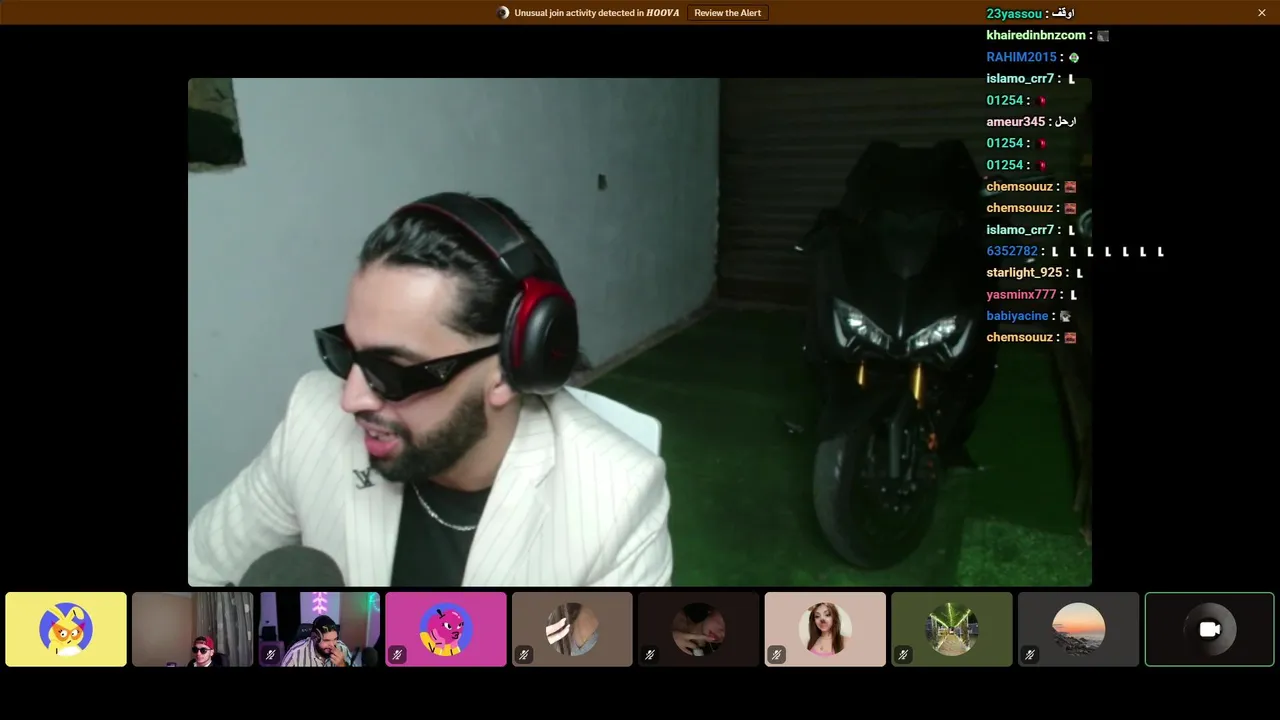The height and width of the screenshot is (720, 1280).
Task: Select the olive tile with corridor avatar
Action: pyautogui.click(x=952, y=629)
